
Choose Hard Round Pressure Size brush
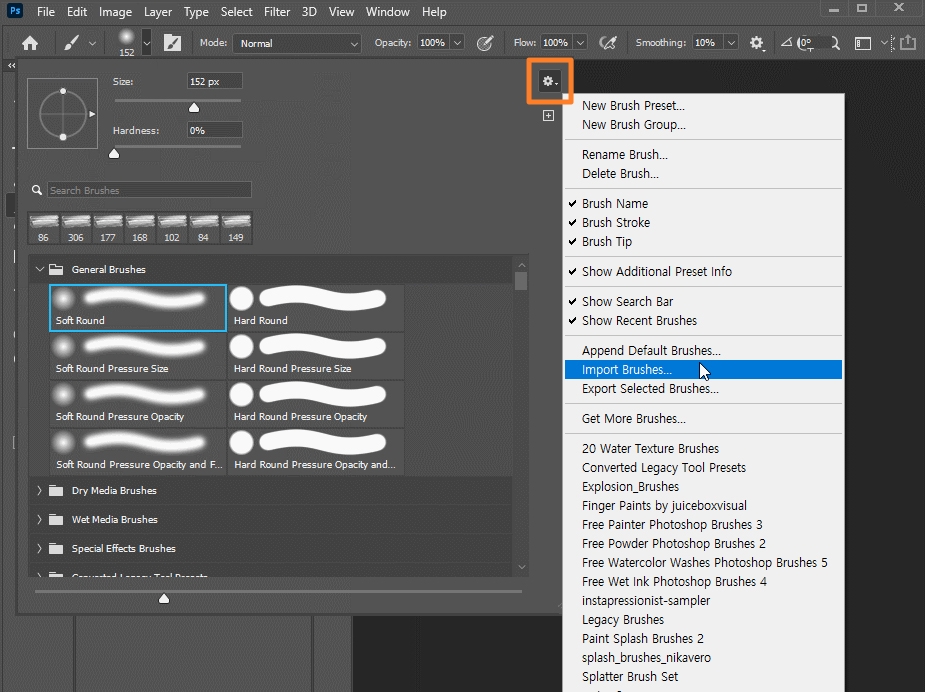point(316,356)
